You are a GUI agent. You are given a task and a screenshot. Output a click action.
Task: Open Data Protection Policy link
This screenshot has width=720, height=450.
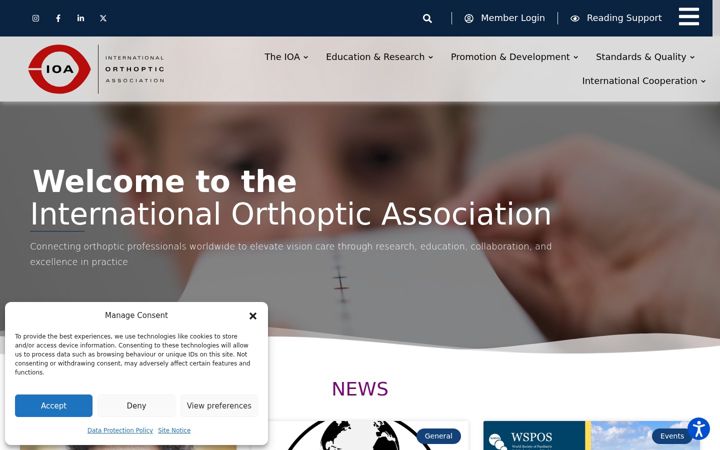120,430
